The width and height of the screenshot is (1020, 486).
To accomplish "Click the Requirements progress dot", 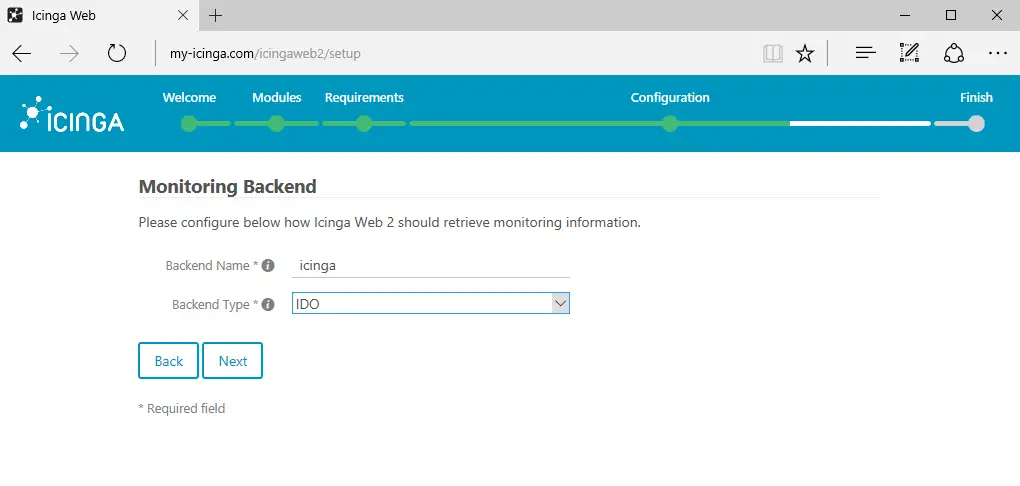I will pos(364,124).
